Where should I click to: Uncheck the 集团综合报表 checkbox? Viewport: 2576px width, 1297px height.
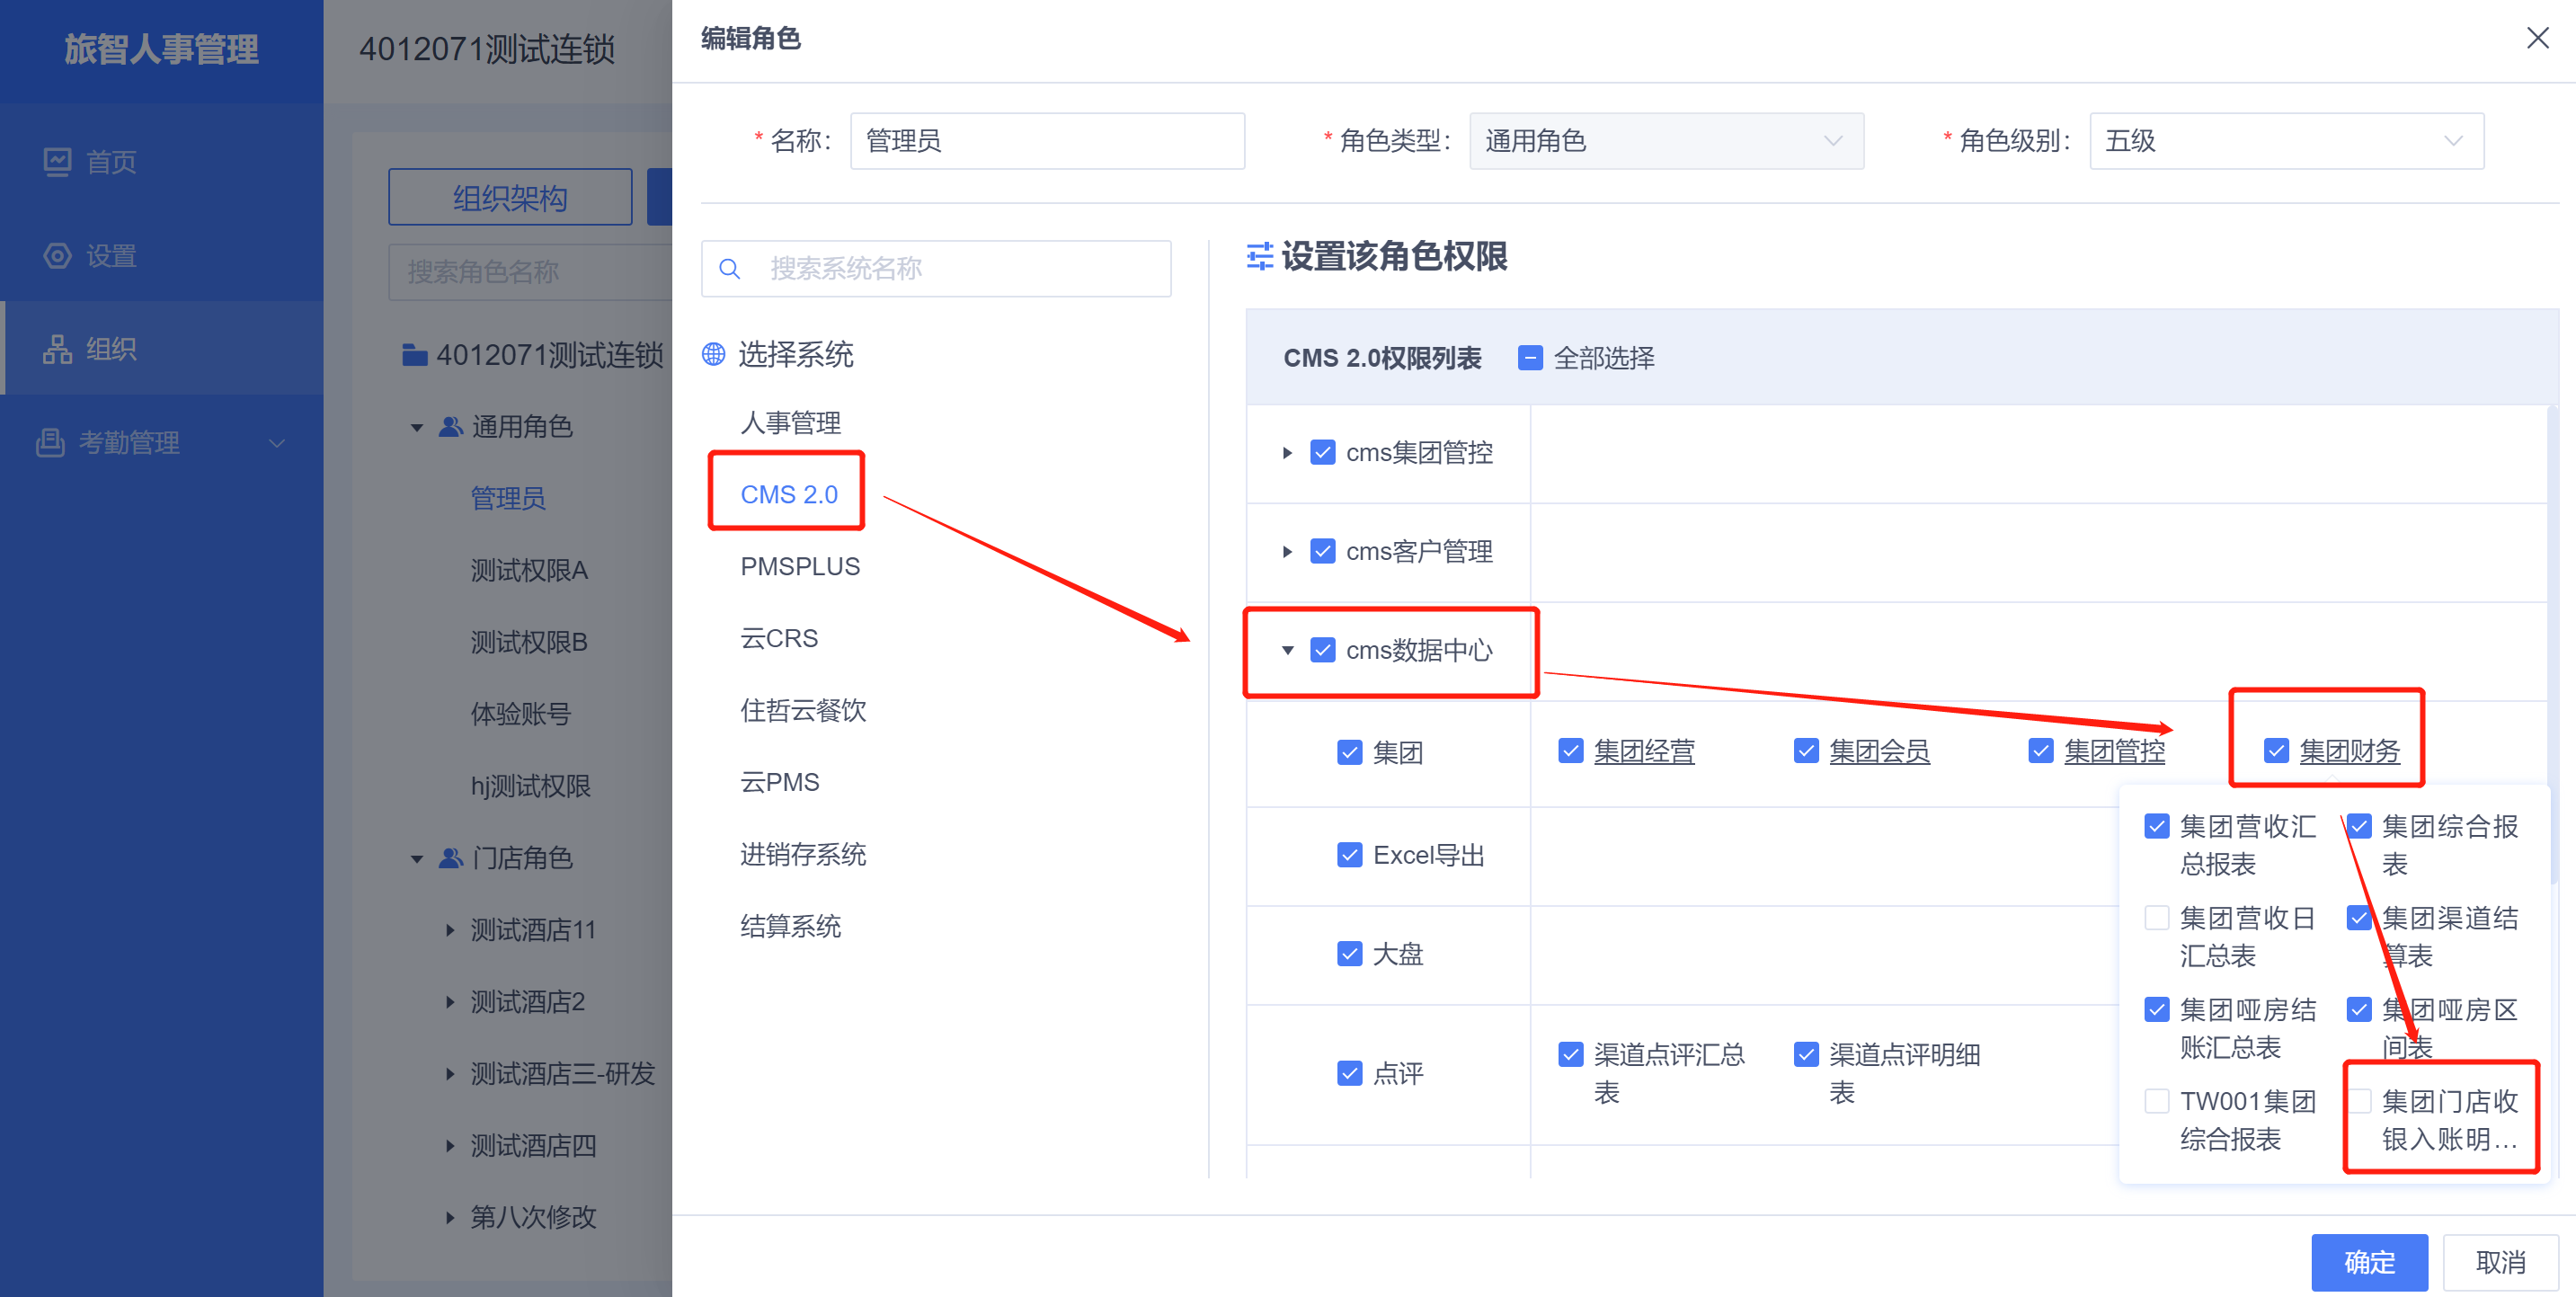click(2358, 826)
